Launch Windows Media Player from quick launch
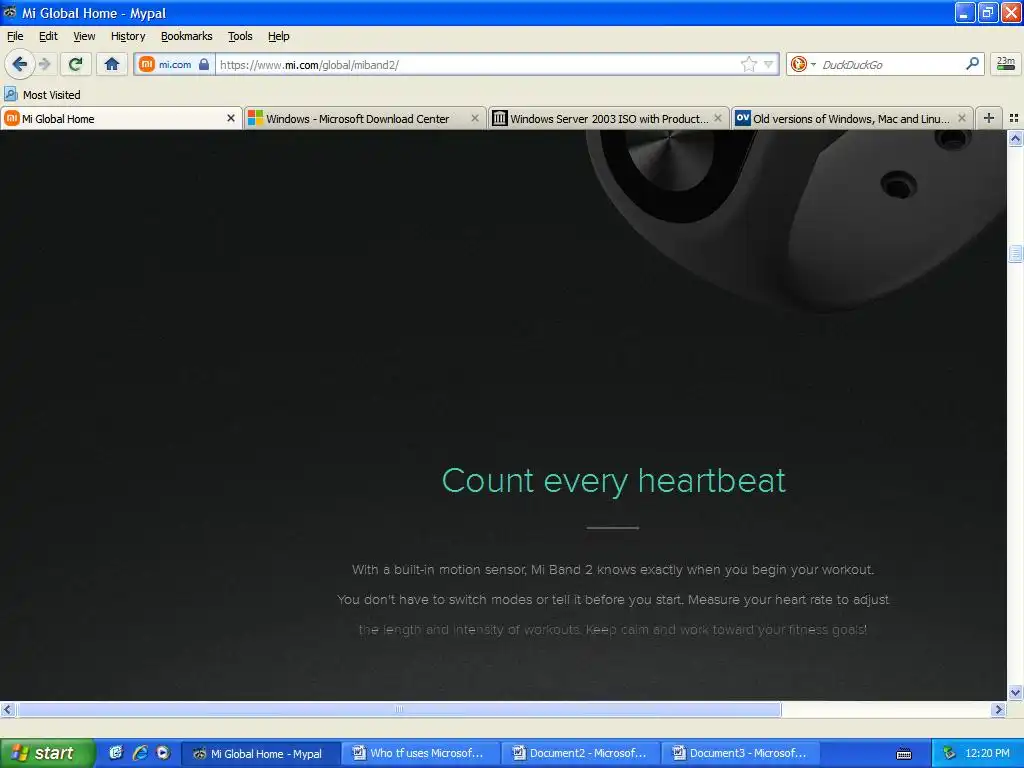The image size is (1024, 768). [x=163, y=753]
